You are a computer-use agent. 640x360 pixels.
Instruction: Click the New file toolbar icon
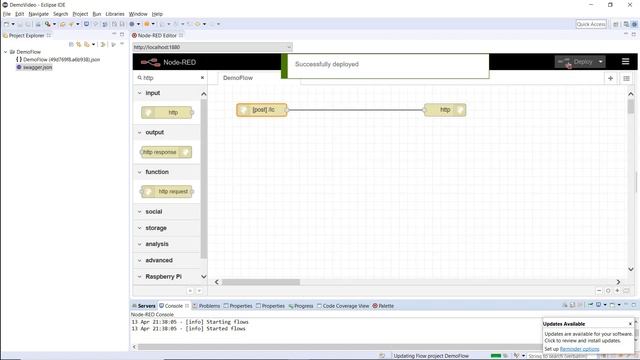point(6,24)
